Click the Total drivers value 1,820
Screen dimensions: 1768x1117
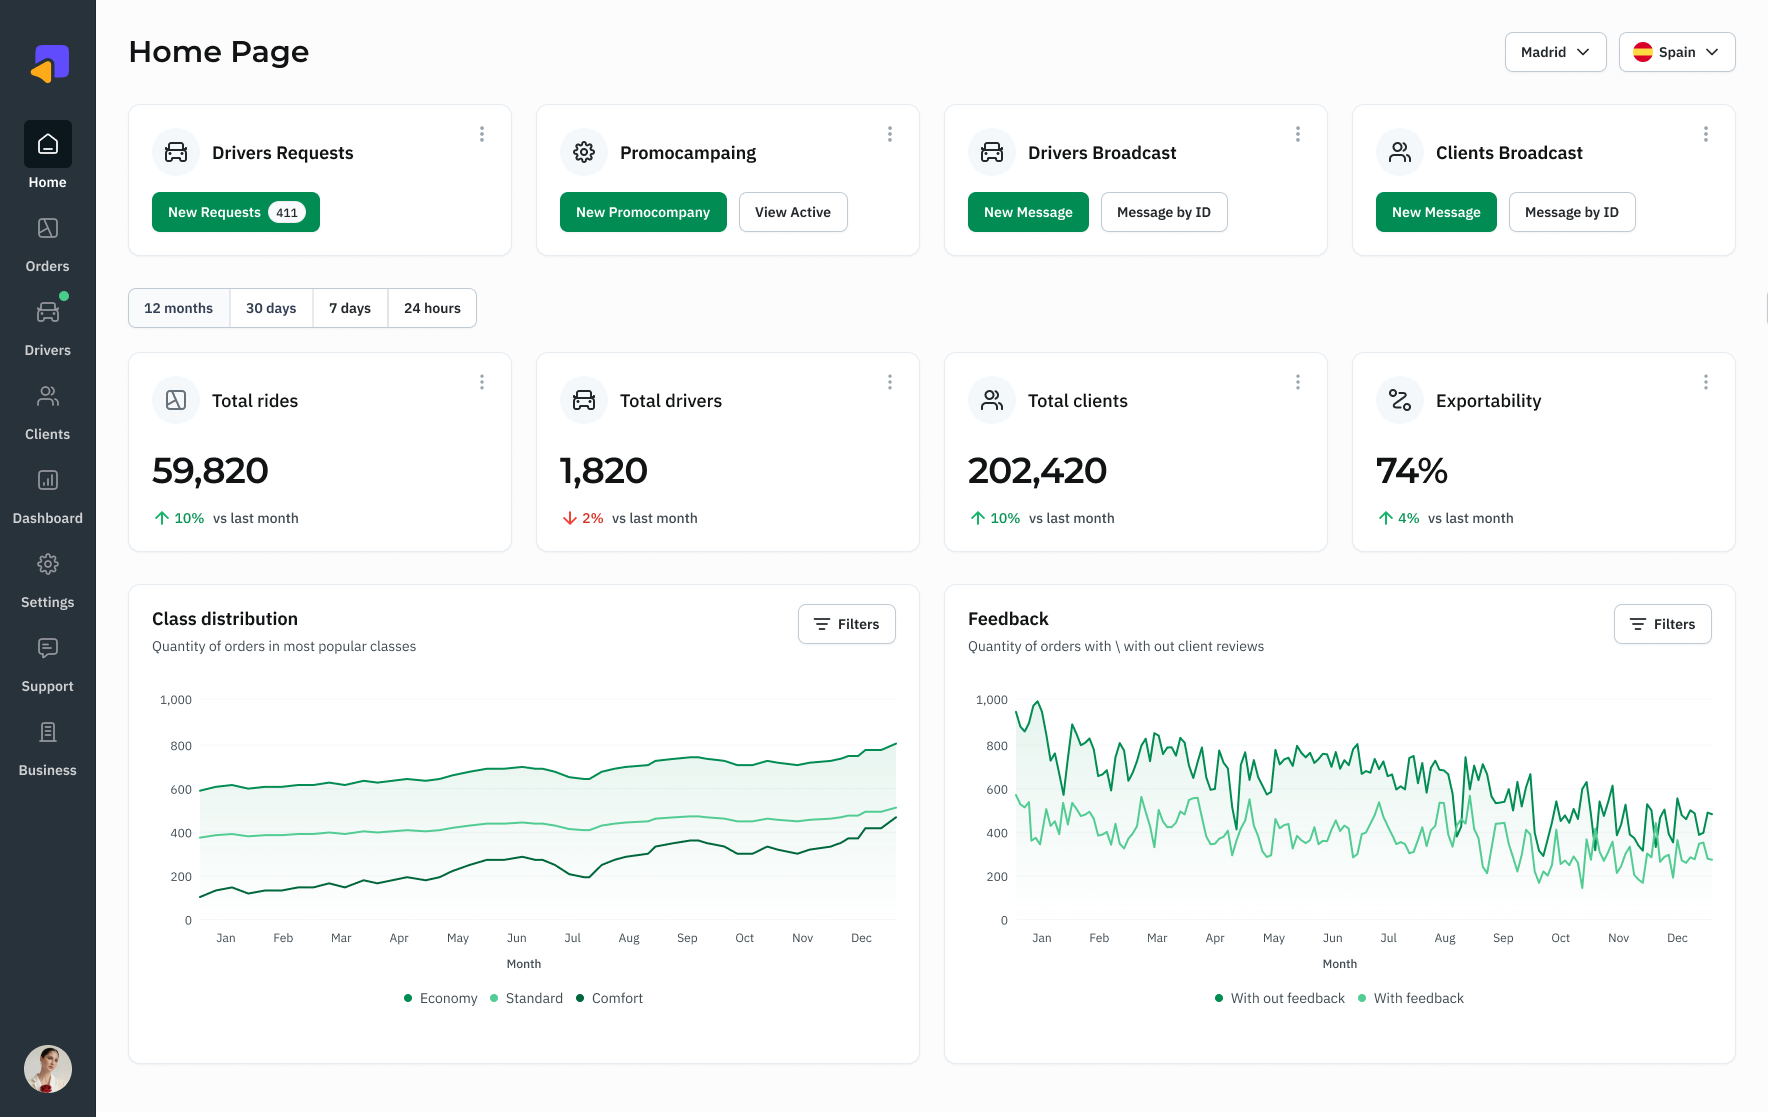[604, 470]
